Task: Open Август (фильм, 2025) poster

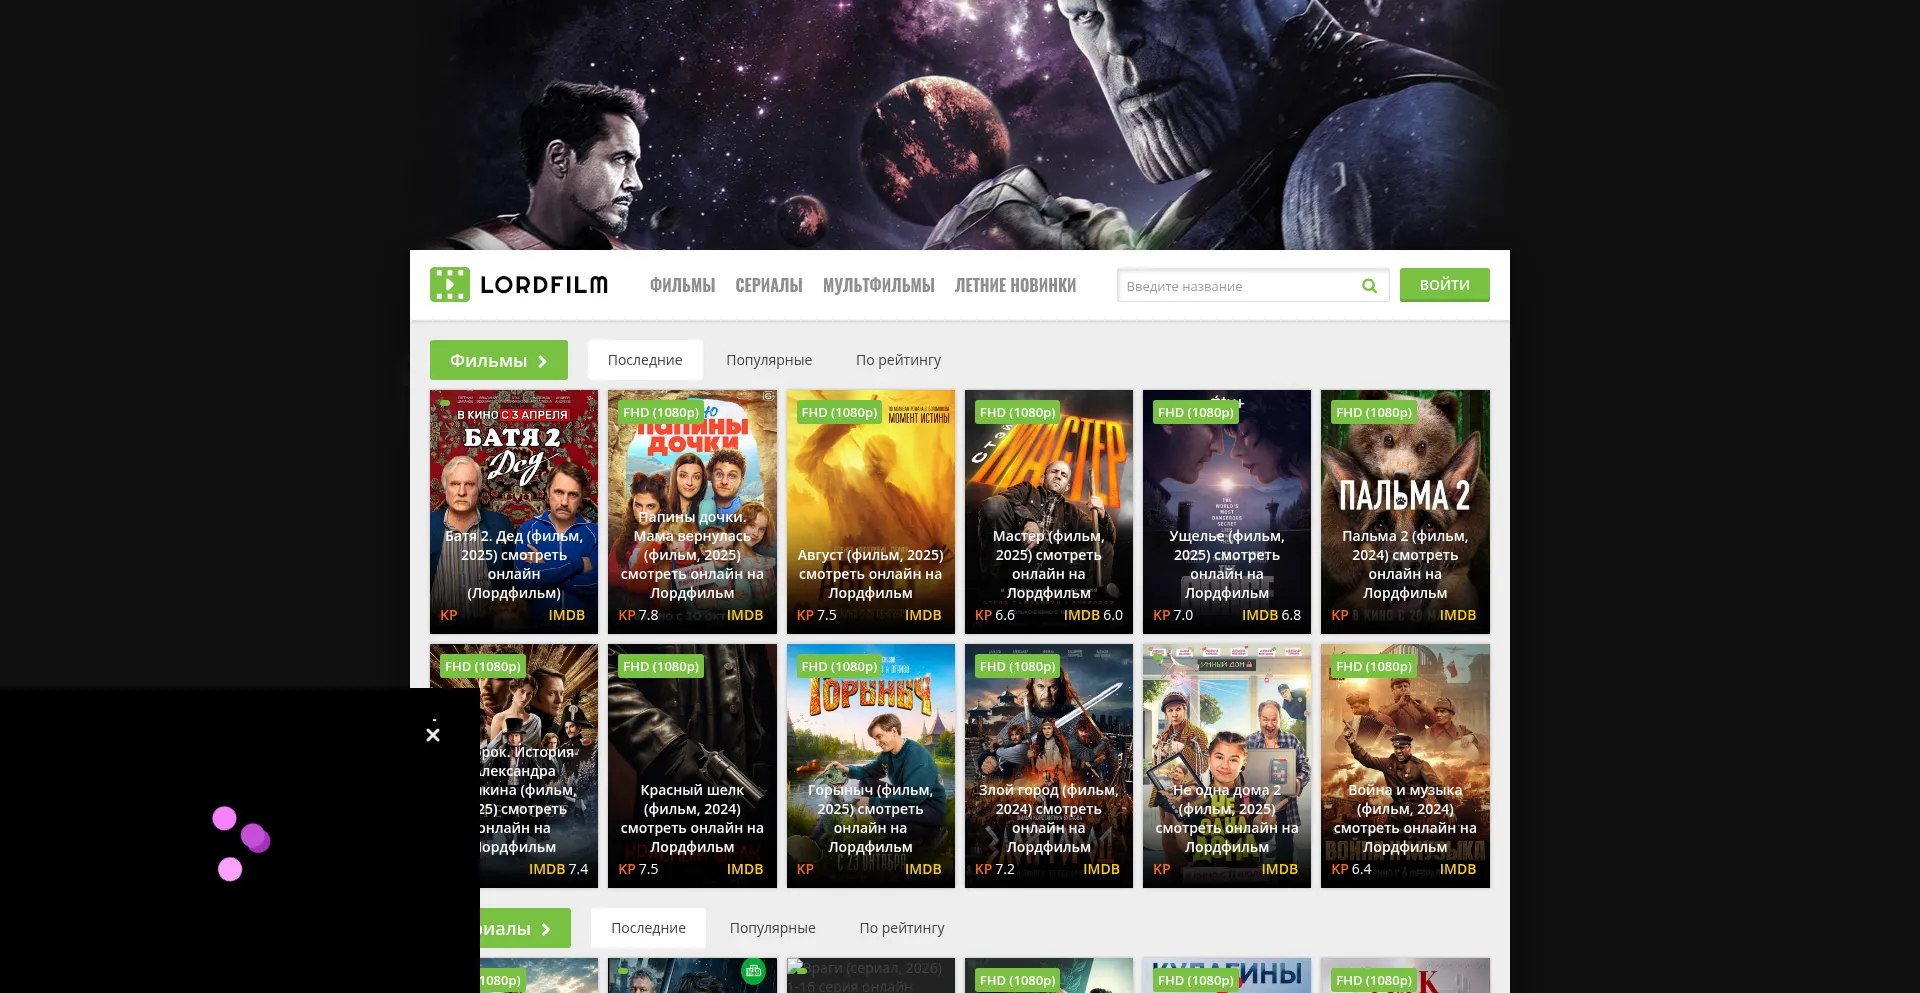Action: (x=871, y=512)
